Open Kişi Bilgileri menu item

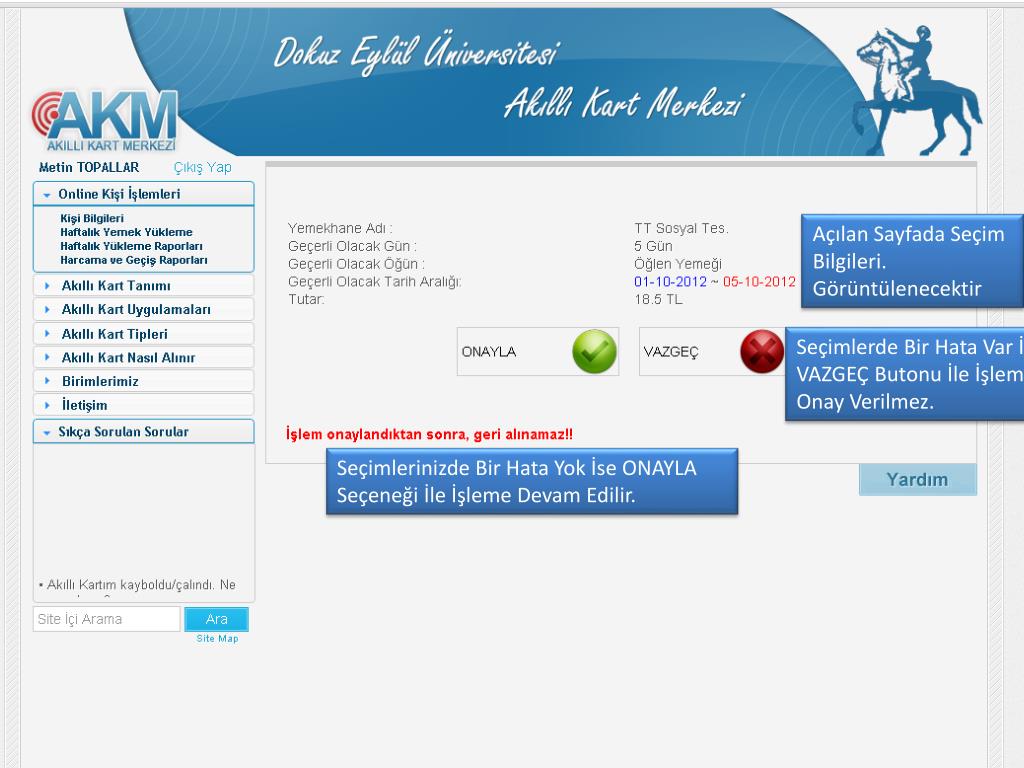pyautogui.click(x=92, y=218)
